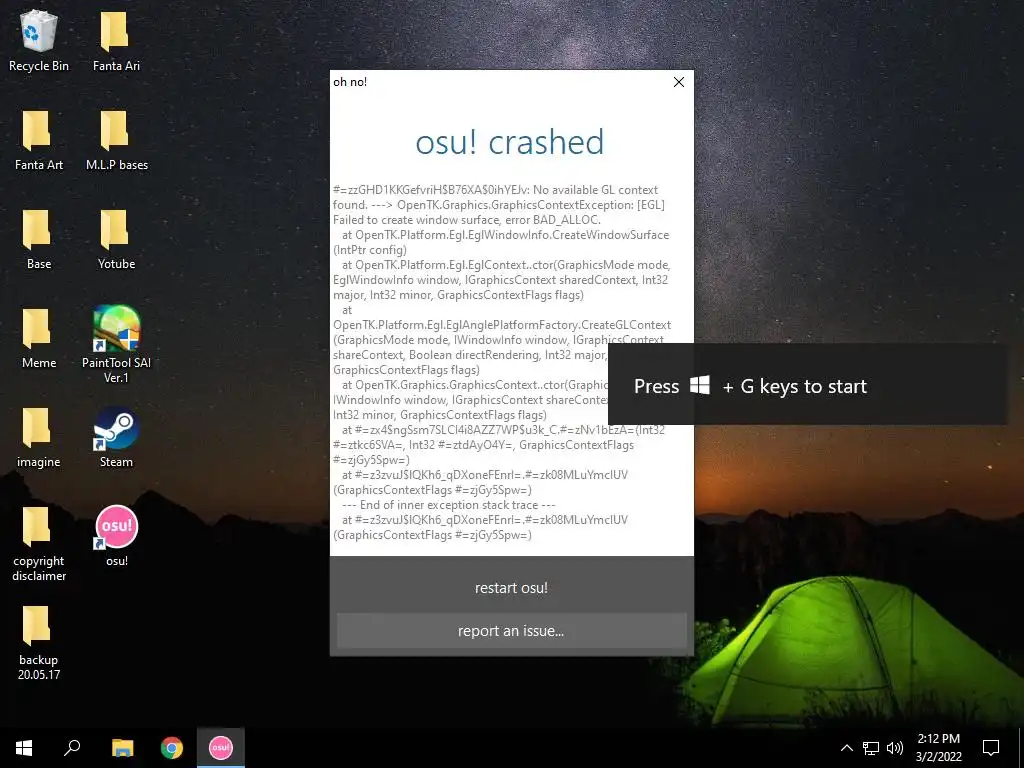Close the oh no! crash dialog

coord(679,82)
